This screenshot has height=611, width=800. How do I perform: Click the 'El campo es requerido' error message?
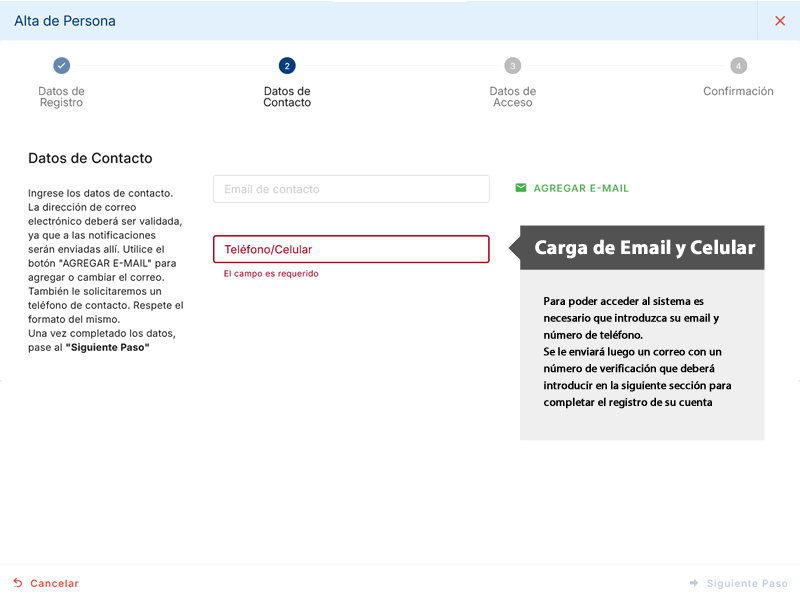click(x=271, y=273)
